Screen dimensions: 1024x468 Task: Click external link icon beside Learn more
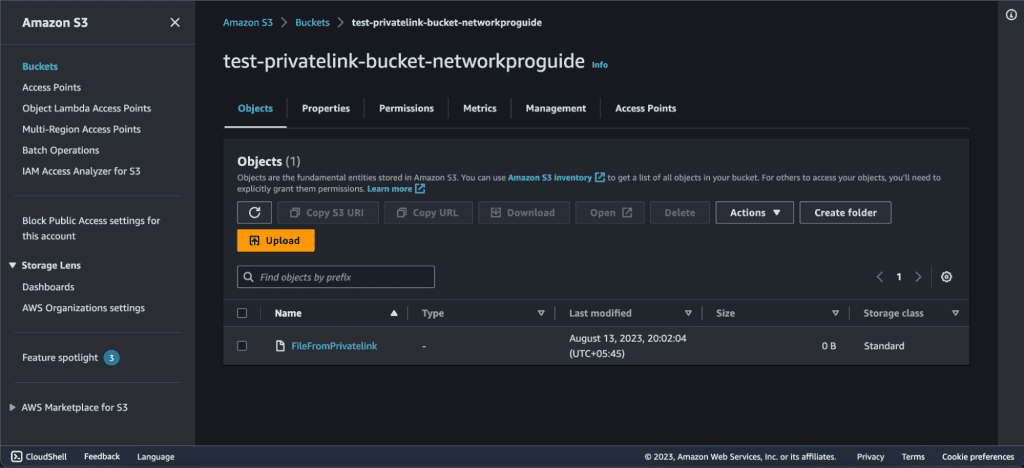click(421, 189)
